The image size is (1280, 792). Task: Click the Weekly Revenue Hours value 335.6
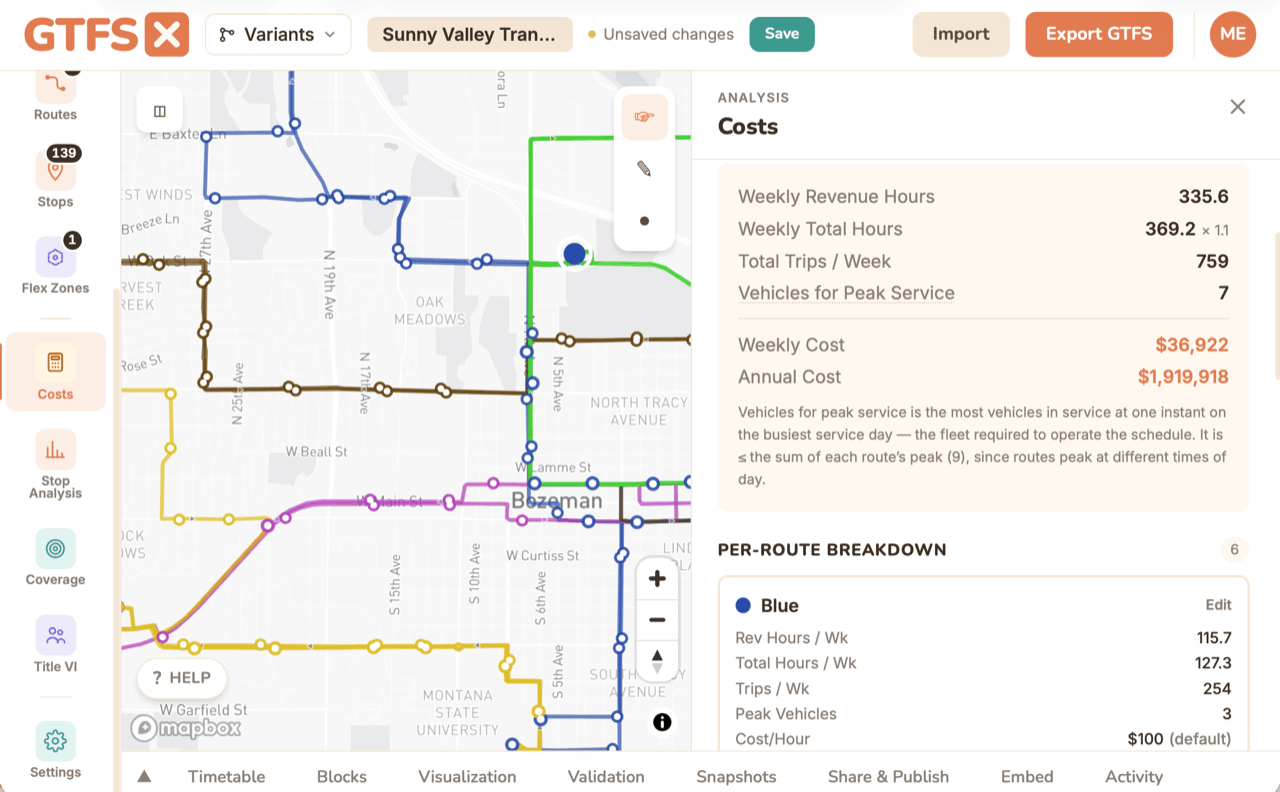[1203, 197]
